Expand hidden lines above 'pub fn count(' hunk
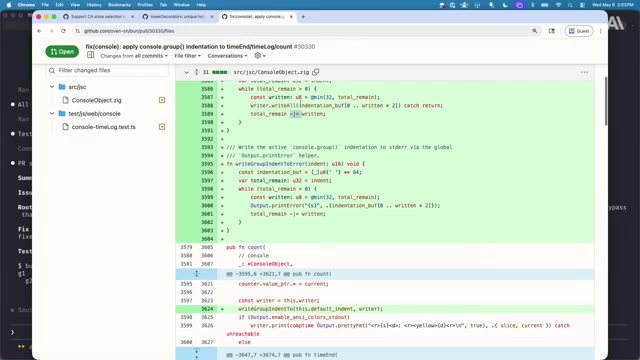Screen dimensions: 640x360 coord(196,274)
